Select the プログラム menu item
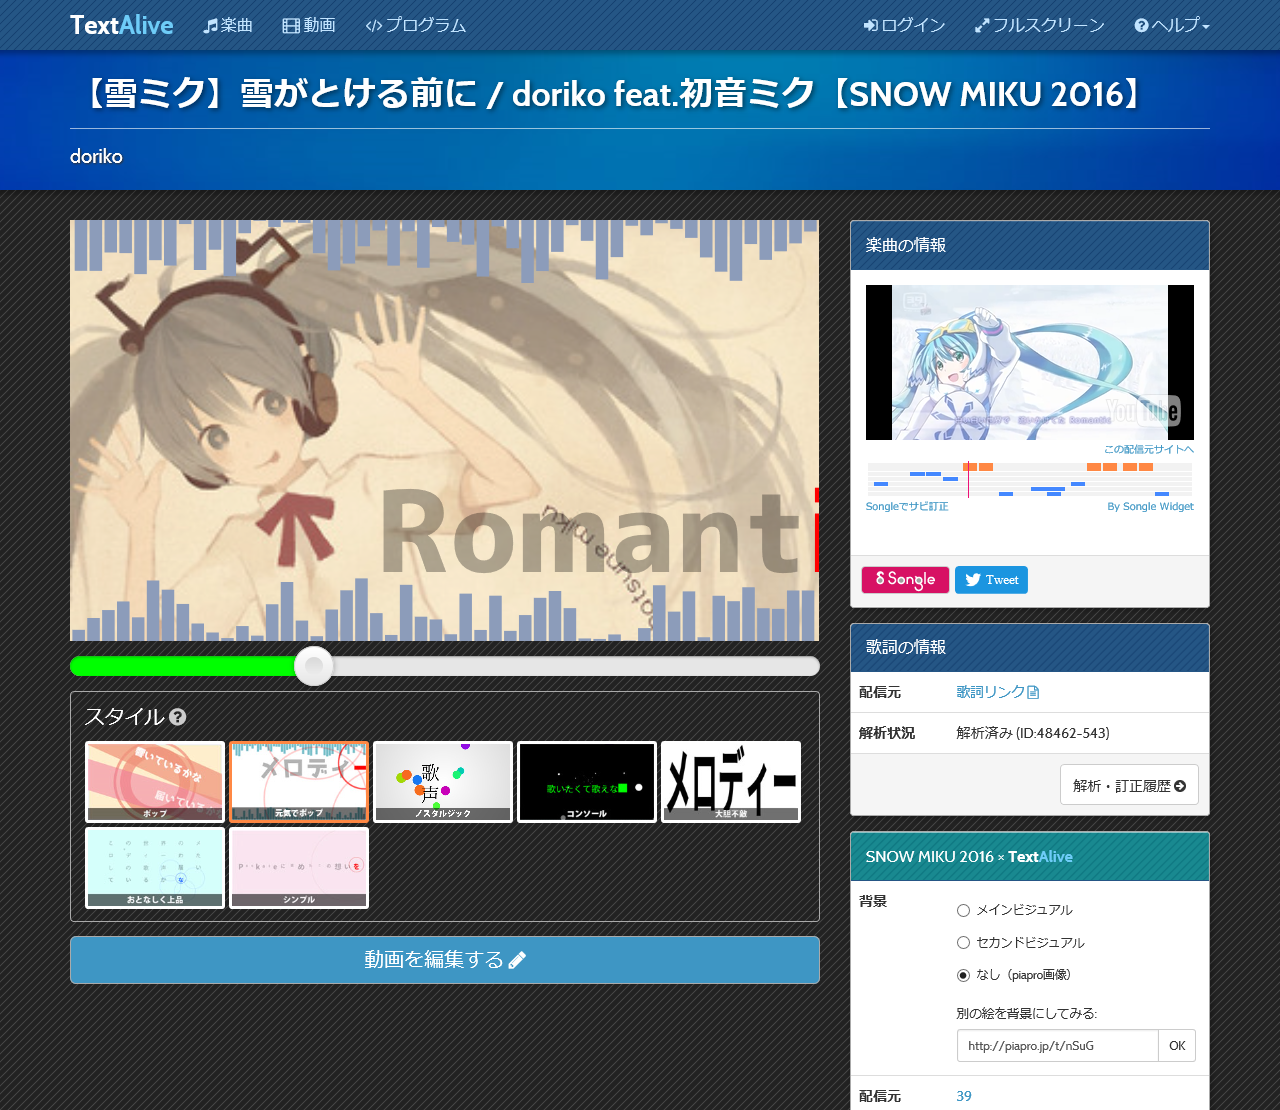Screen dimensions: 1280x1110 (414, 25)
